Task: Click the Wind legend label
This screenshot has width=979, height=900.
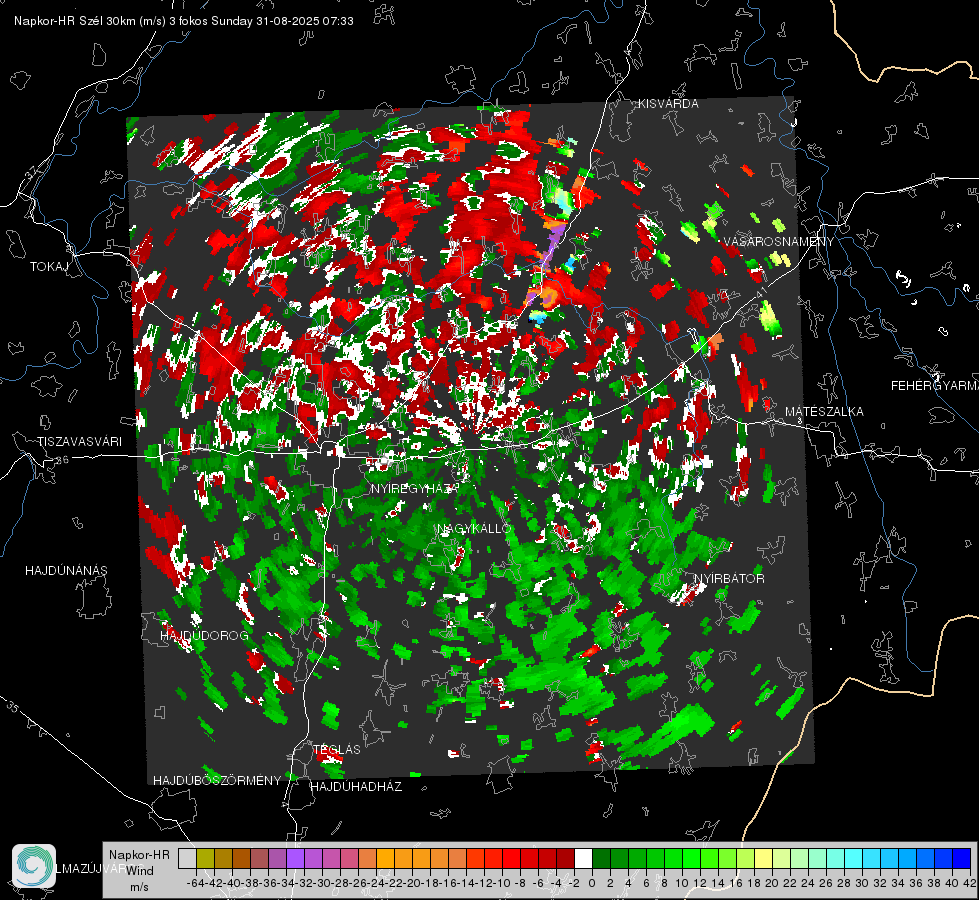Action: tap(140, 870)
